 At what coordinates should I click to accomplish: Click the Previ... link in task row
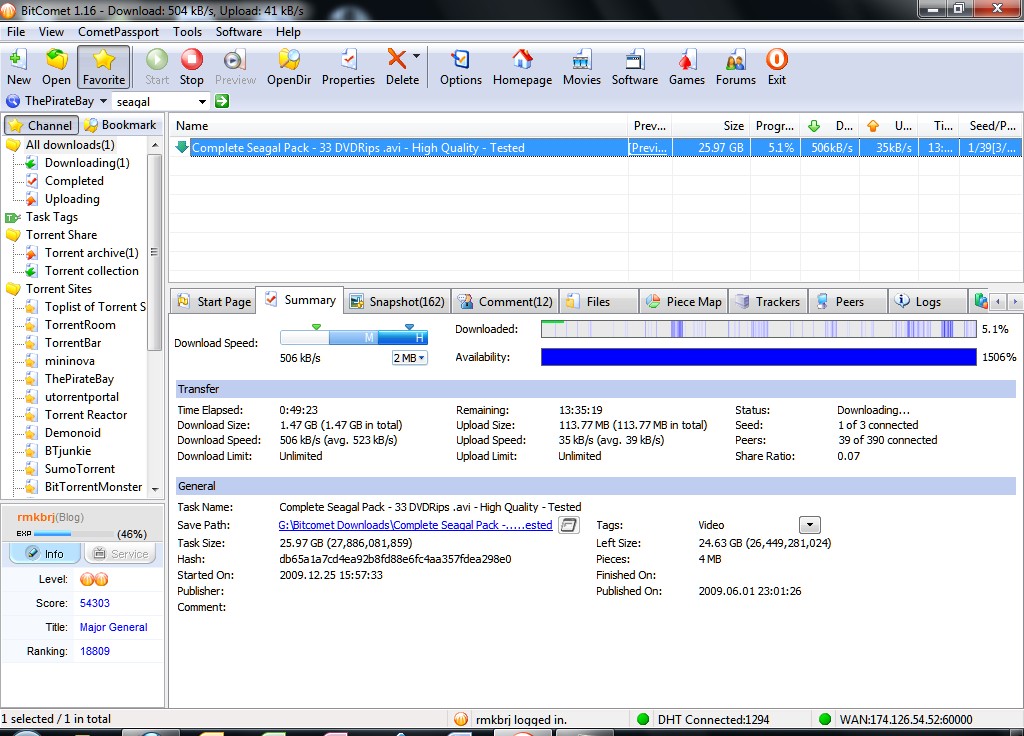[x=649, y=148]
